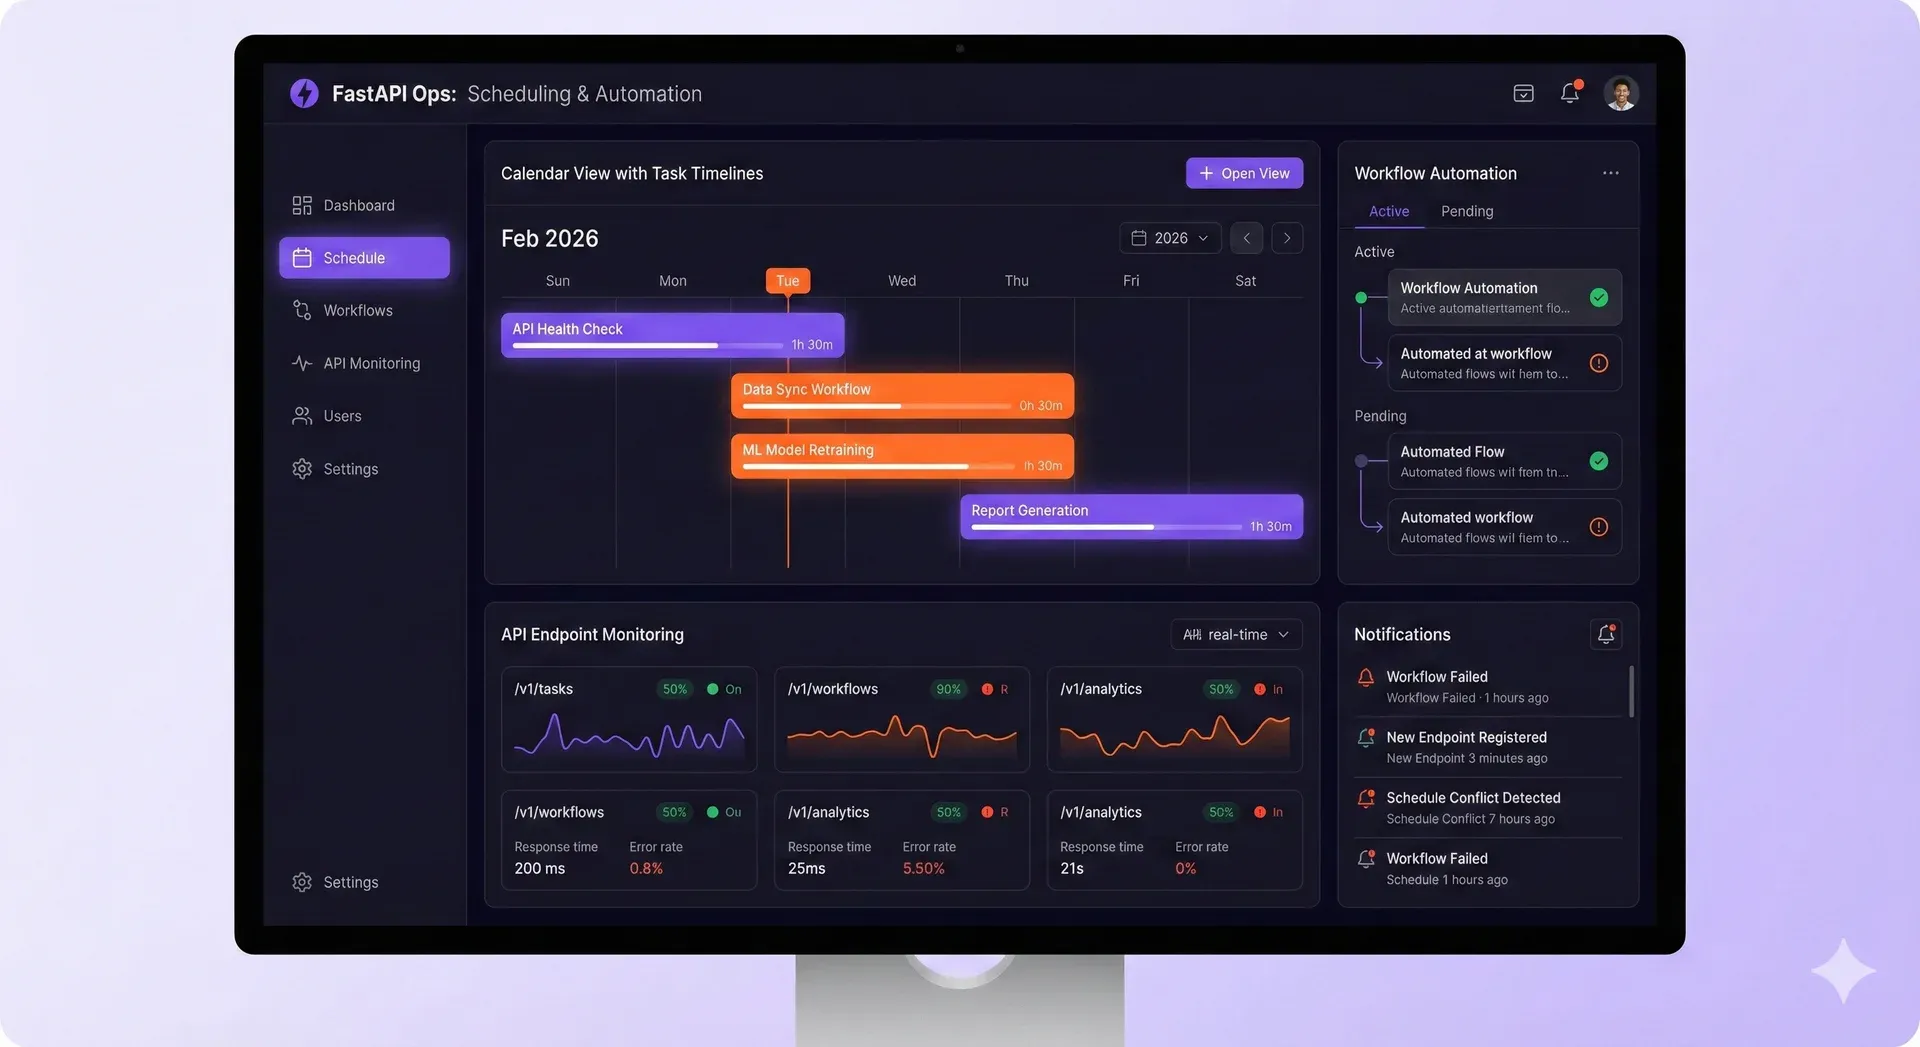
Task: Toggle green check on Automated Flow item
Action: click(1598, 461)
